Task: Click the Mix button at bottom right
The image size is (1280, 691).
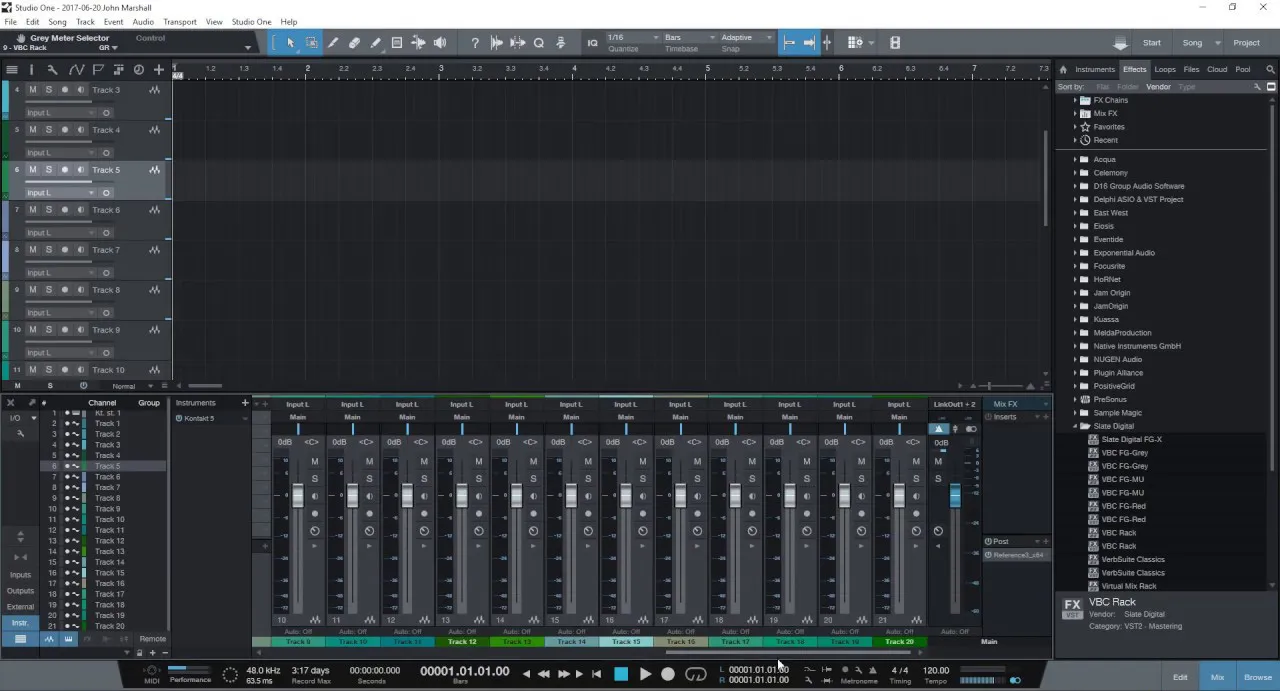Action: click(1217, 677)
